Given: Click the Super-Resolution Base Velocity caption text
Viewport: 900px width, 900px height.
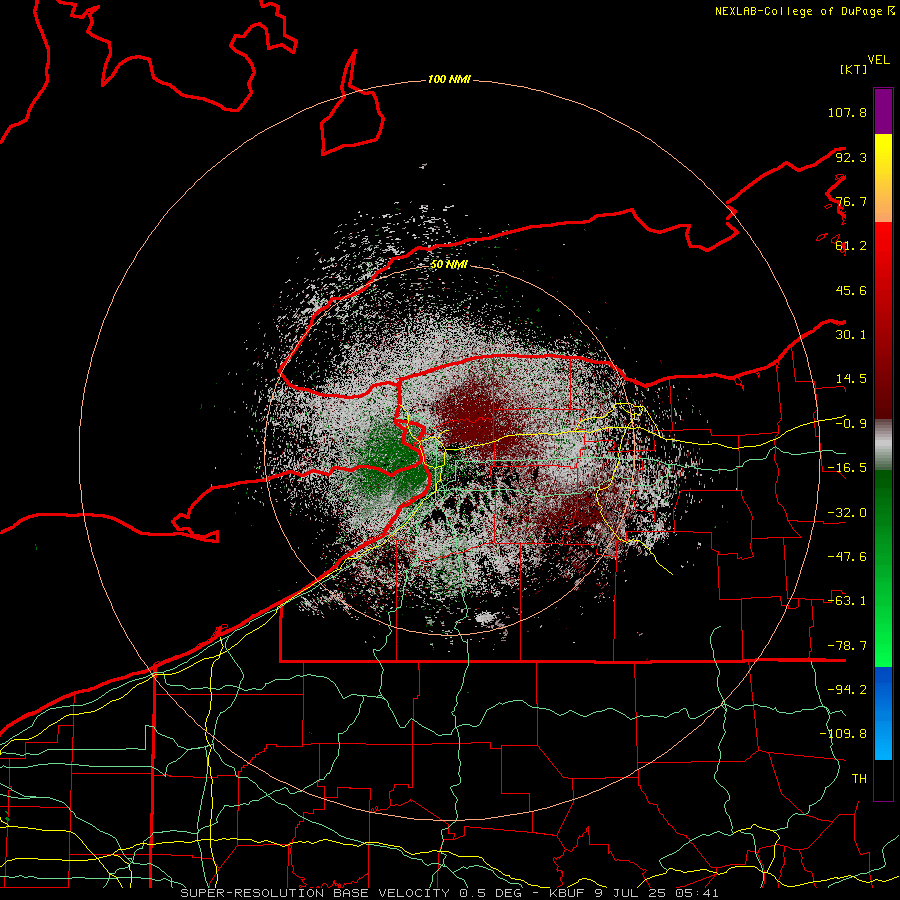Looking at the screenshot, I should pos(449,893).
